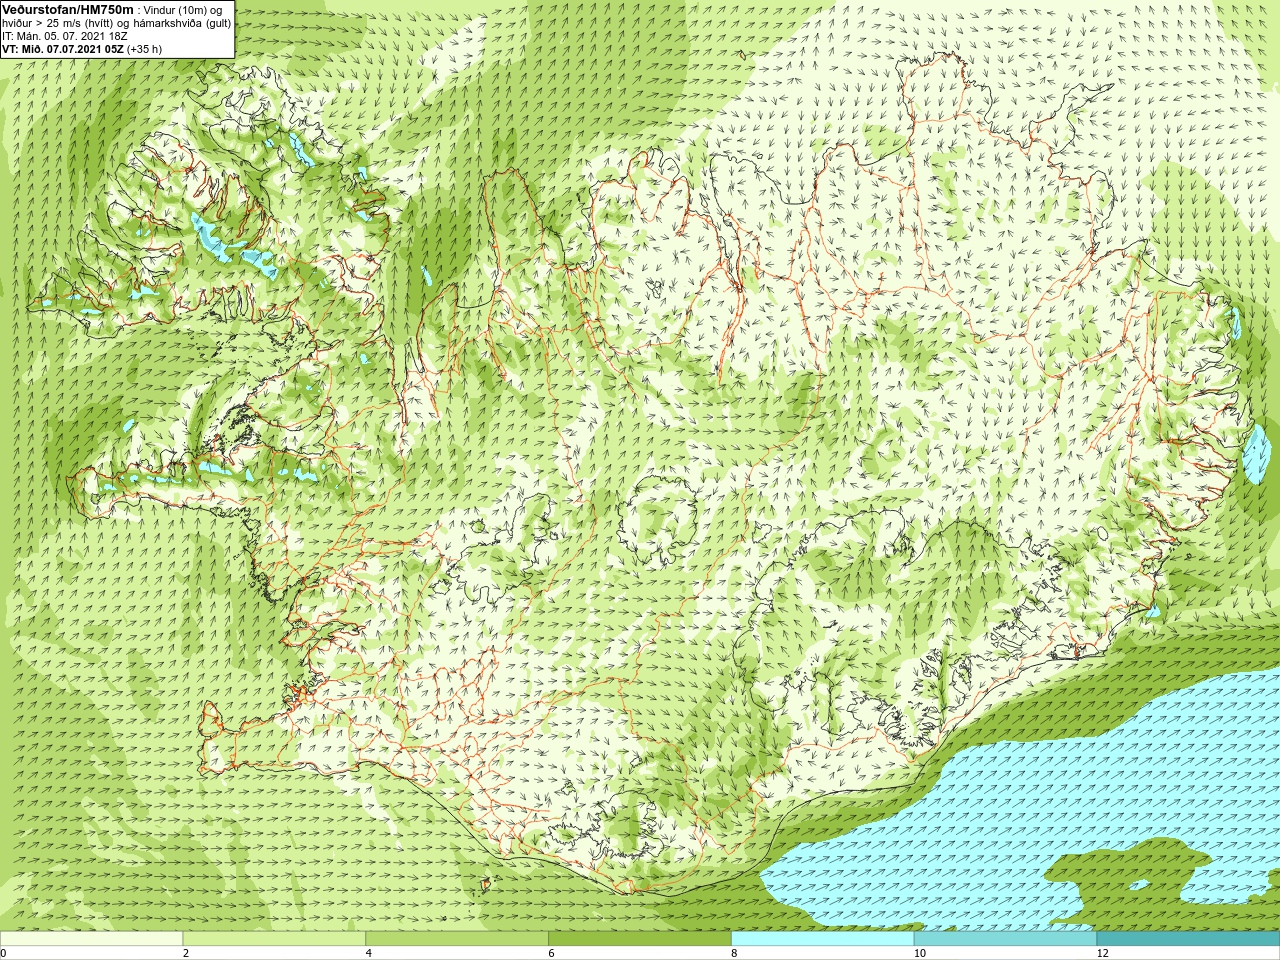Click the teal legend swatch above 12 m/s
The height and width of the screenshot is (960, 1280).
pyautogui.click(x=1188, y=939)
